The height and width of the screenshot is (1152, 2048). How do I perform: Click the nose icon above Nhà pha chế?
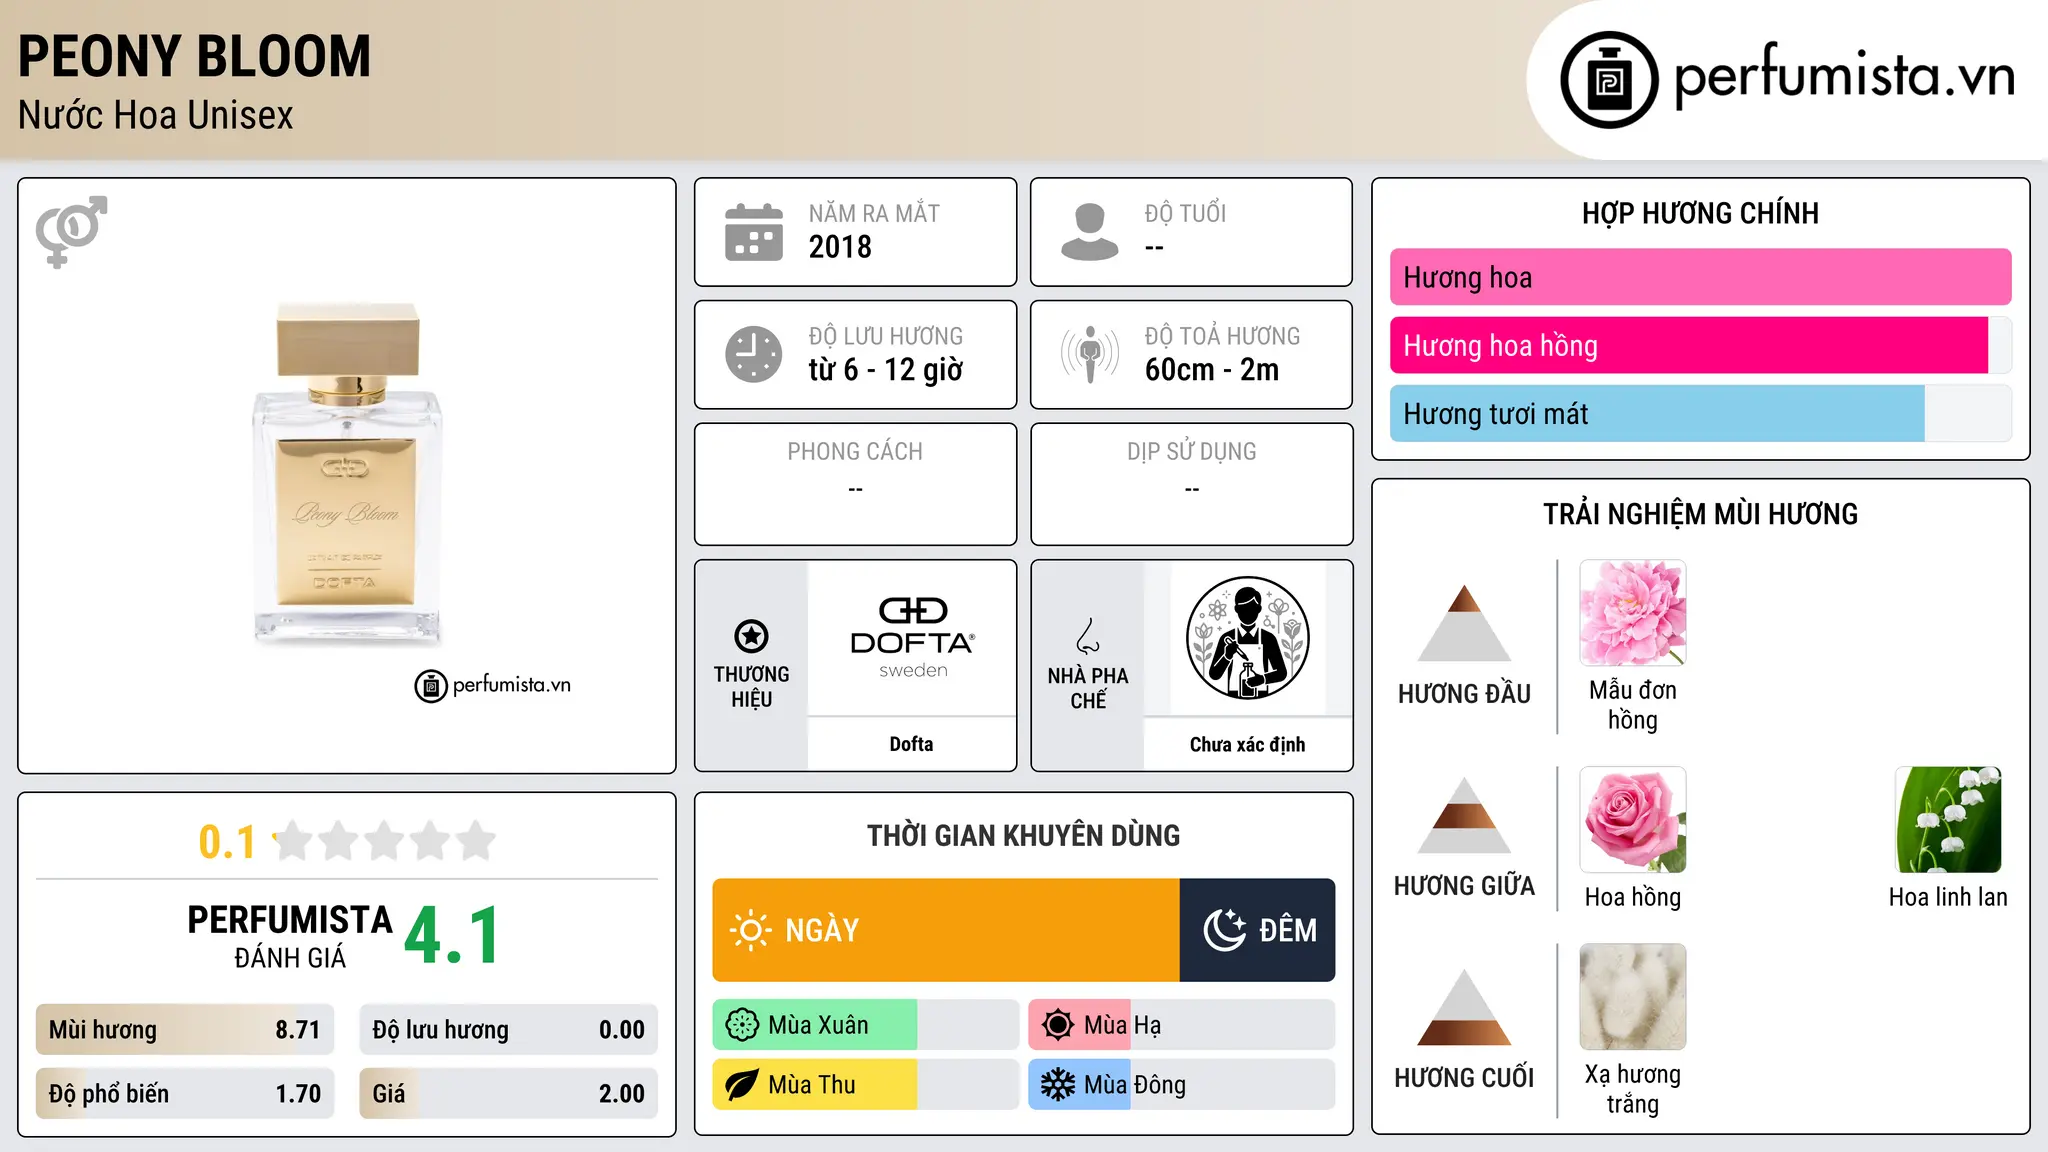[1088, 636]
